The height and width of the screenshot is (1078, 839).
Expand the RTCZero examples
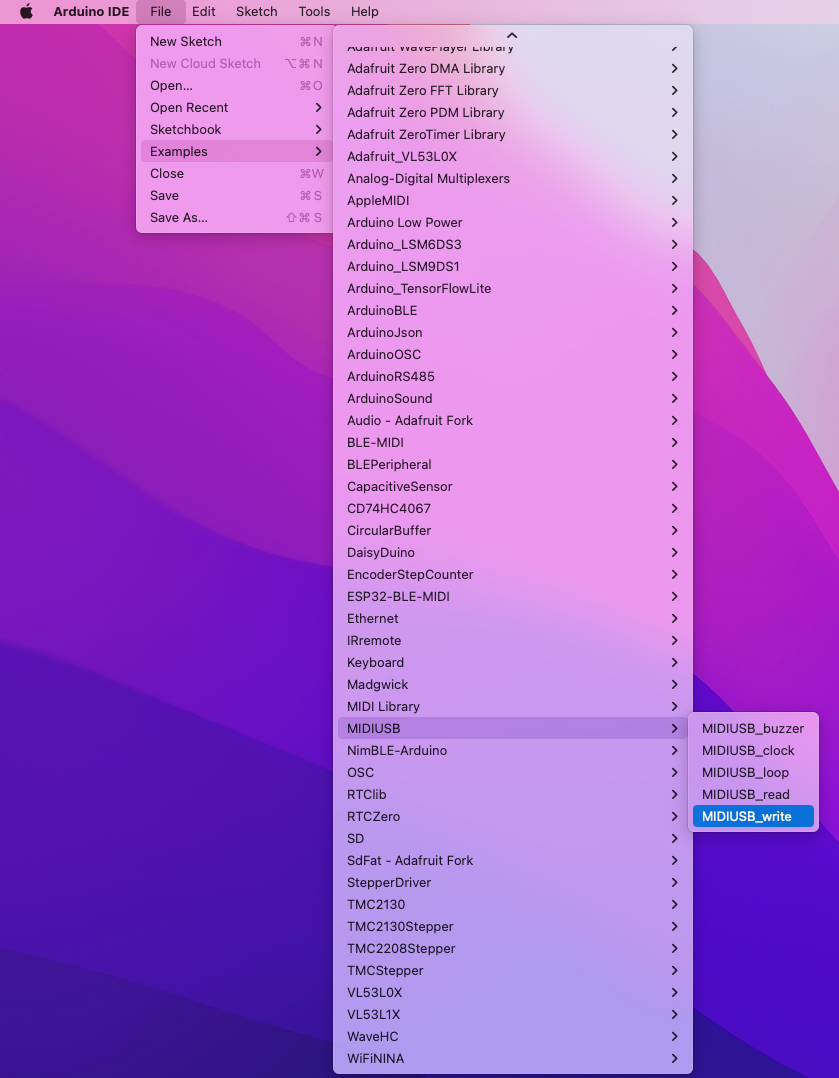(x=512, y=816)
